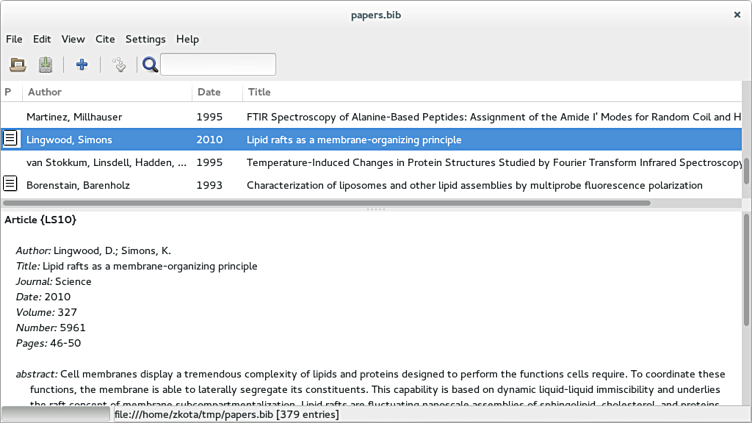
Task: Click the Save file toolbar icon
Action: [45, 65]
